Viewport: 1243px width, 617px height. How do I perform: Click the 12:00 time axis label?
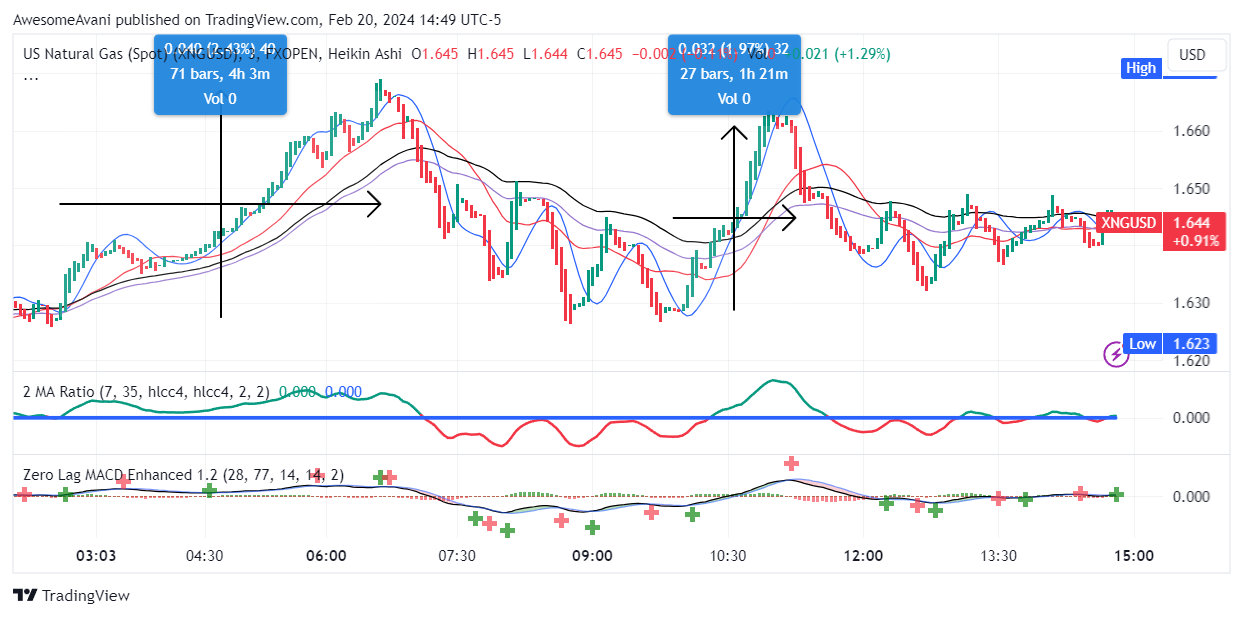click(x=863, y=556)
